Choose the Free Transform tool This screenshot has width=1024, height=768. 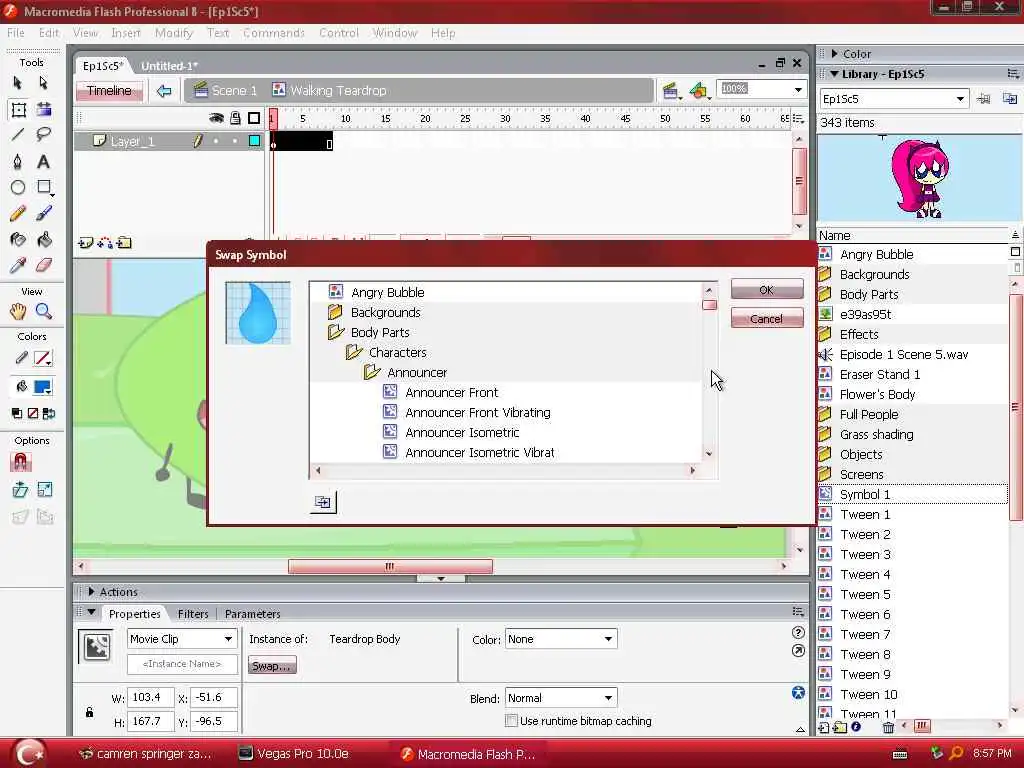(x=18, y=109)
